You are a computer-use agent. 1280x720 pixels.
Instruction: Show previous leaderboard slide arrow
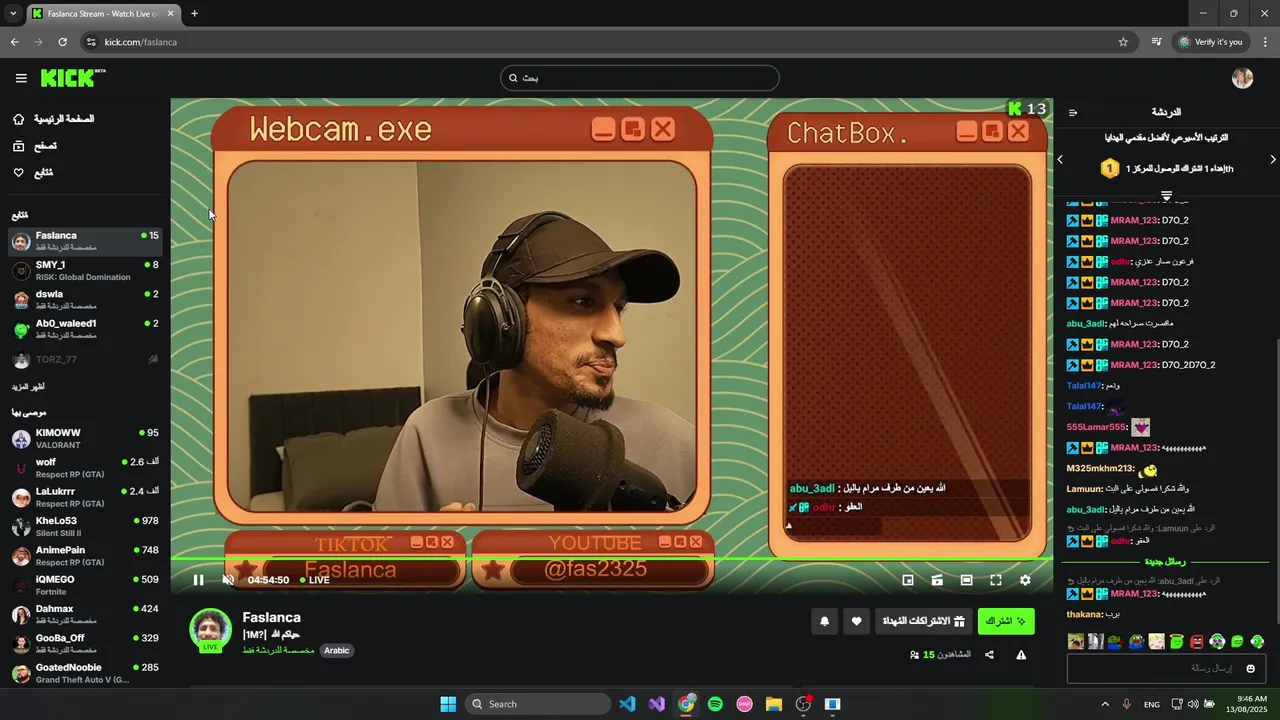pyautogui.click(x=1061, y=159)
